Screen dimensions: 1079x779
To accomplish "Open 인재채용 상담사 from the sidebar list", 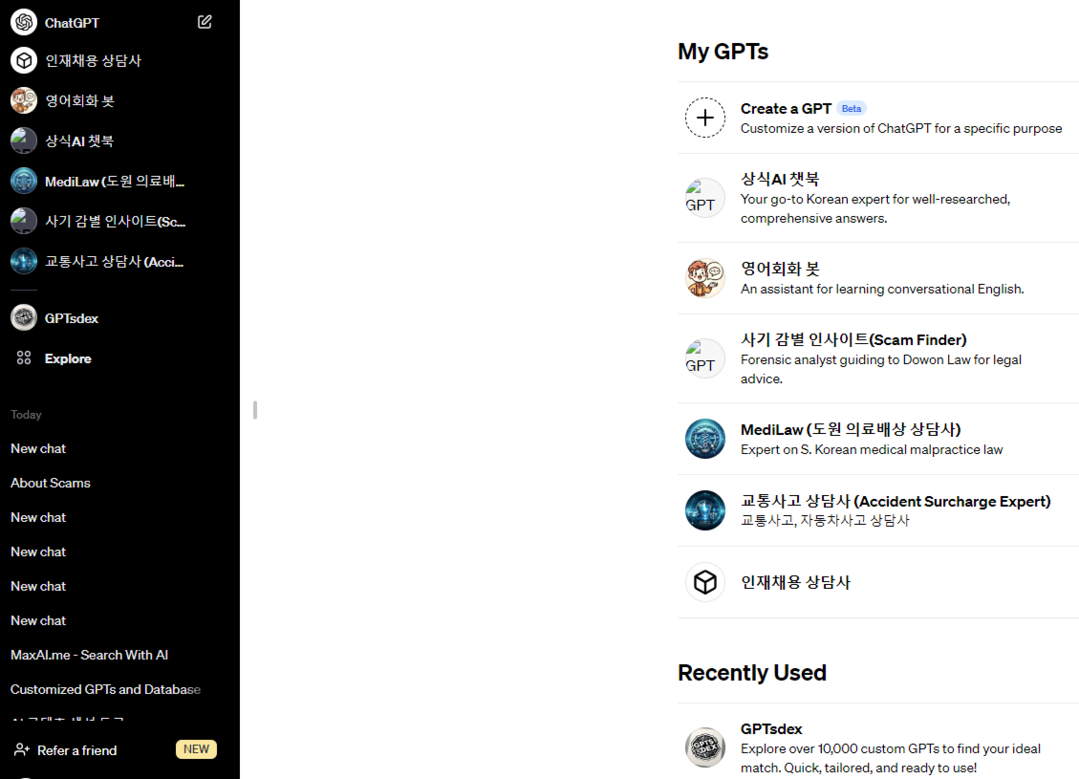I will pos(93,61).
